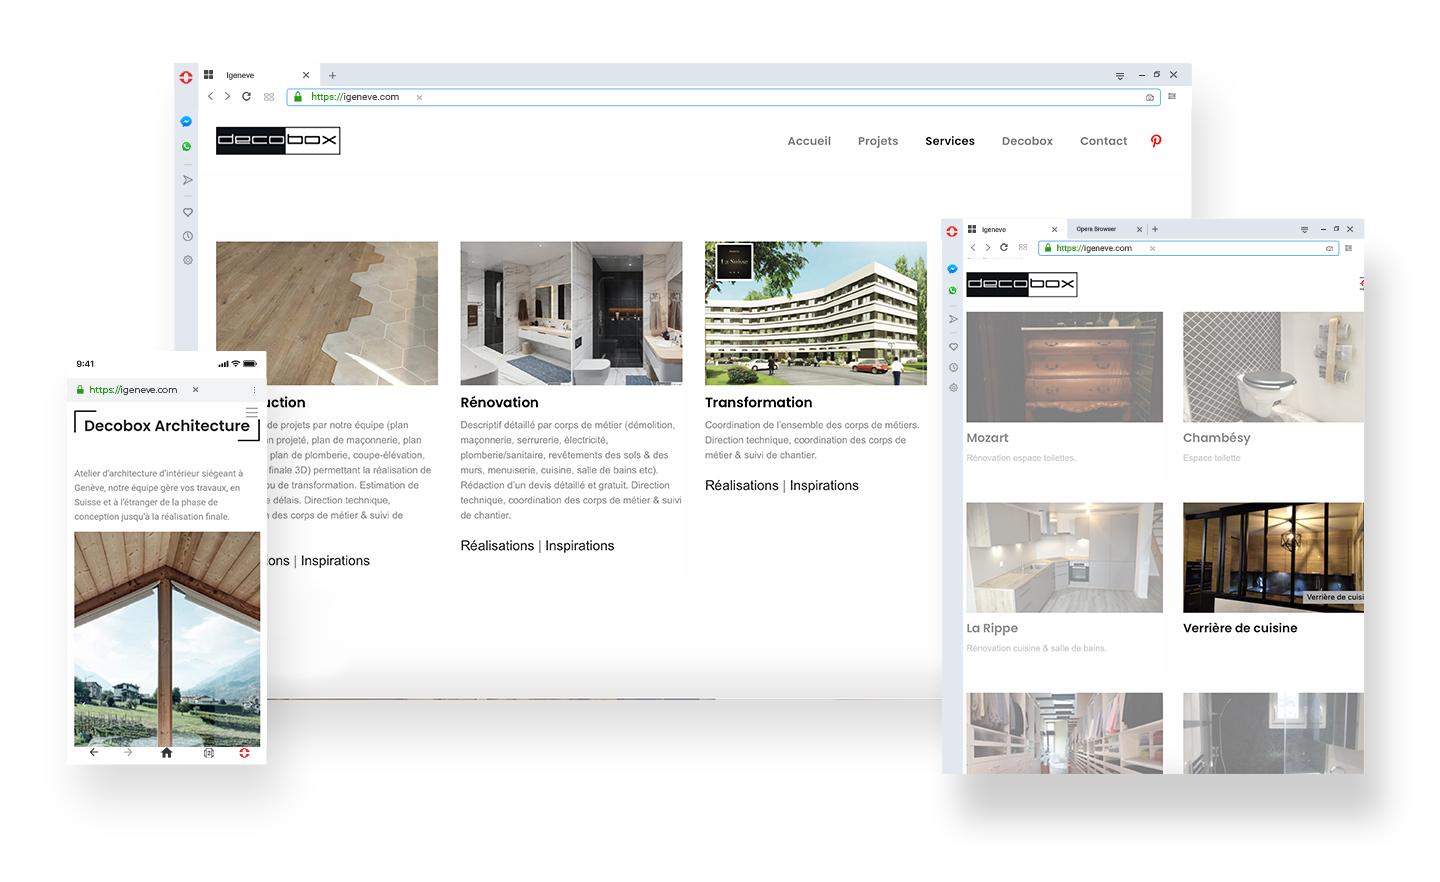Open the Services menu item
This screenshot has width=1440, height=882.
click(x=950, y=141)
